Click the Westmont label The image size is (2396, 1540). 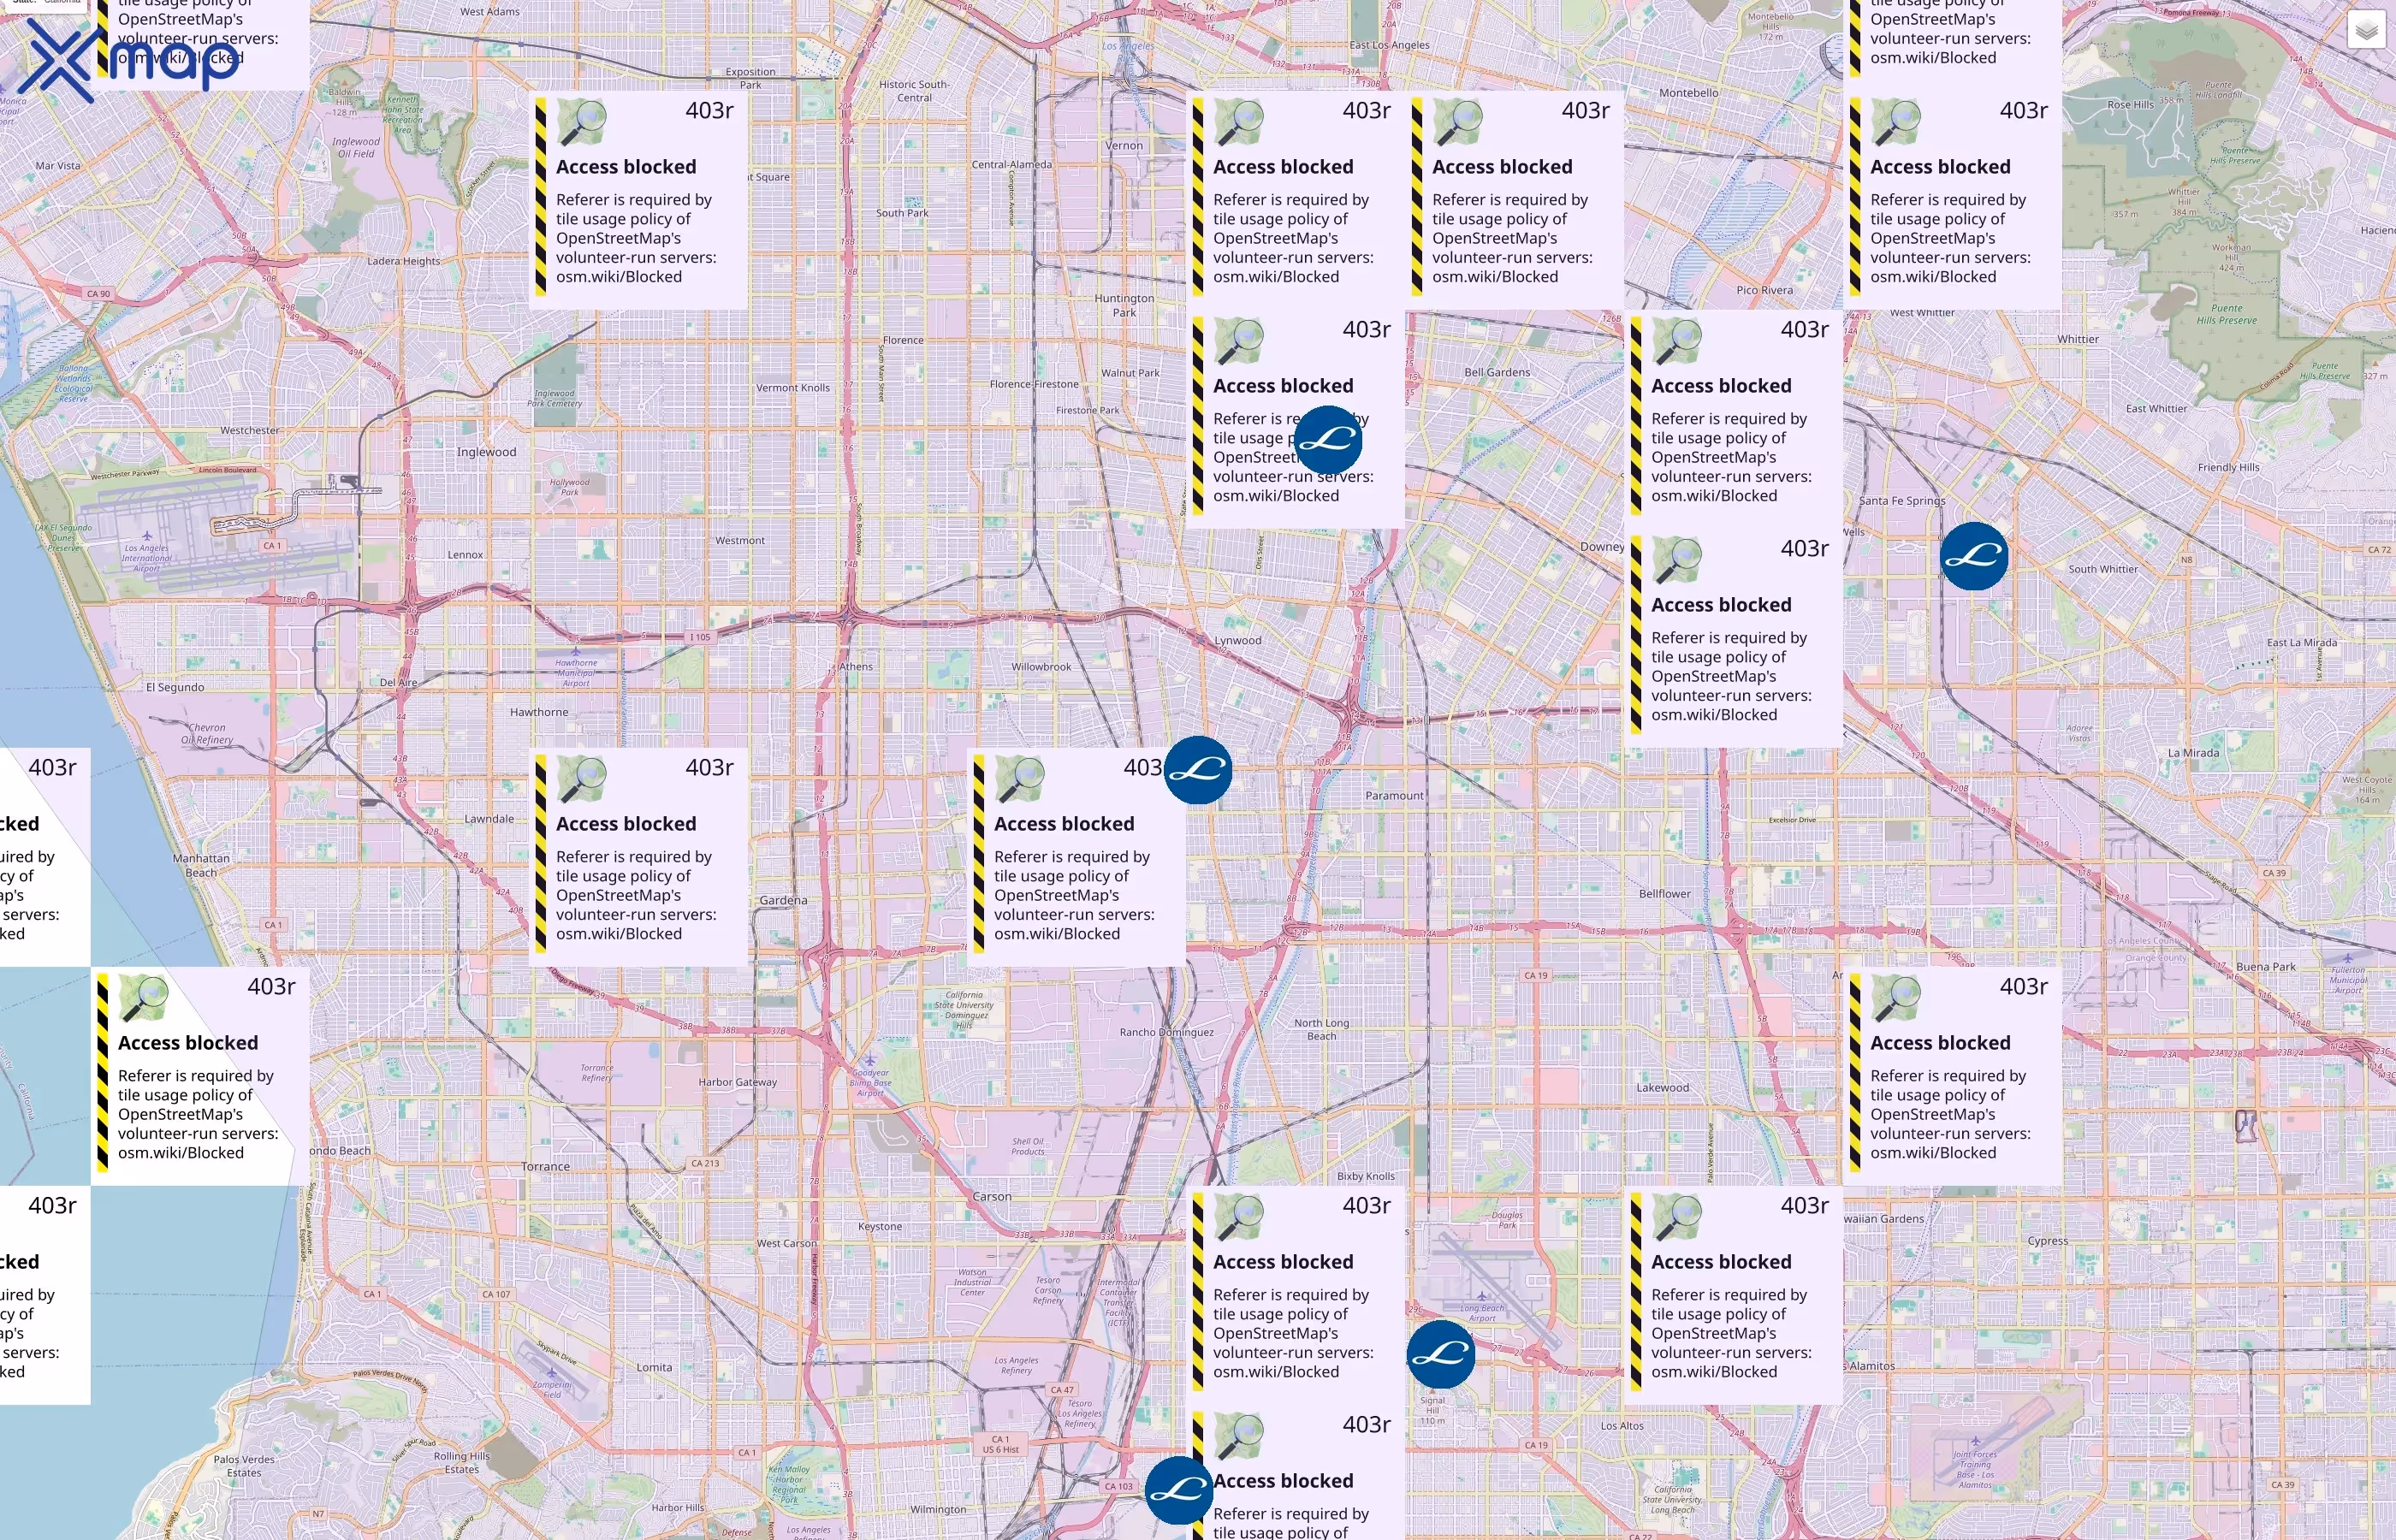click(740, 540)
